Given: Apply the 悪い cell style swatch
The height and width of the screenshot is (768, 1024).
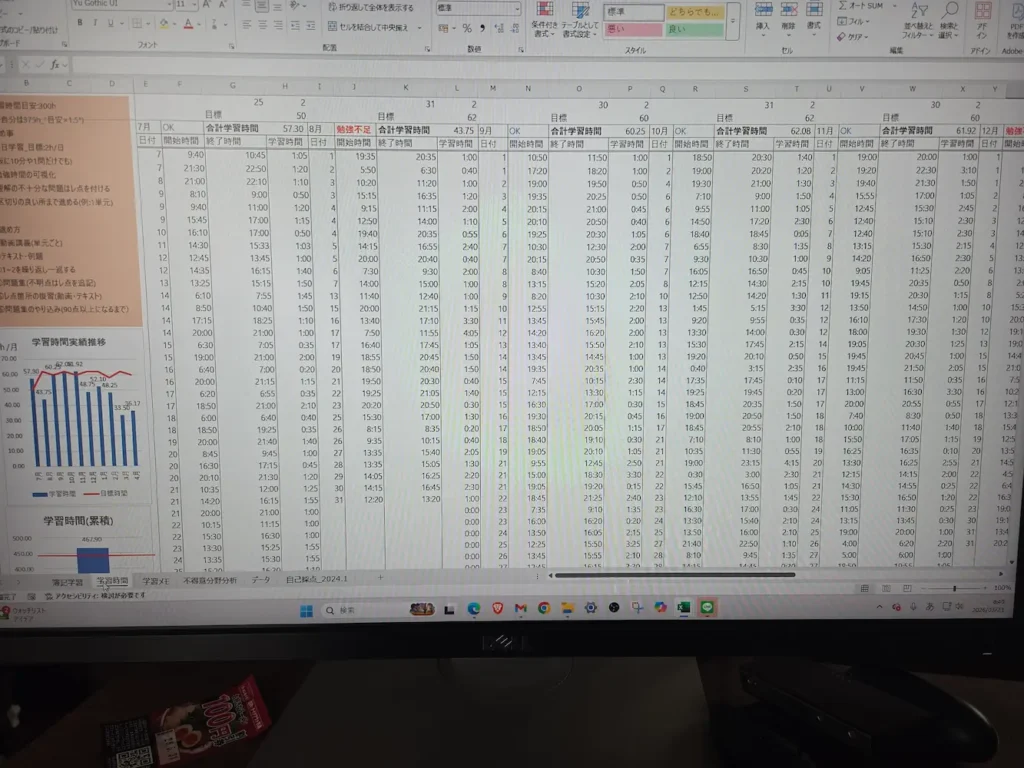Looking at the screenshot, I should (x=633, y=30).
